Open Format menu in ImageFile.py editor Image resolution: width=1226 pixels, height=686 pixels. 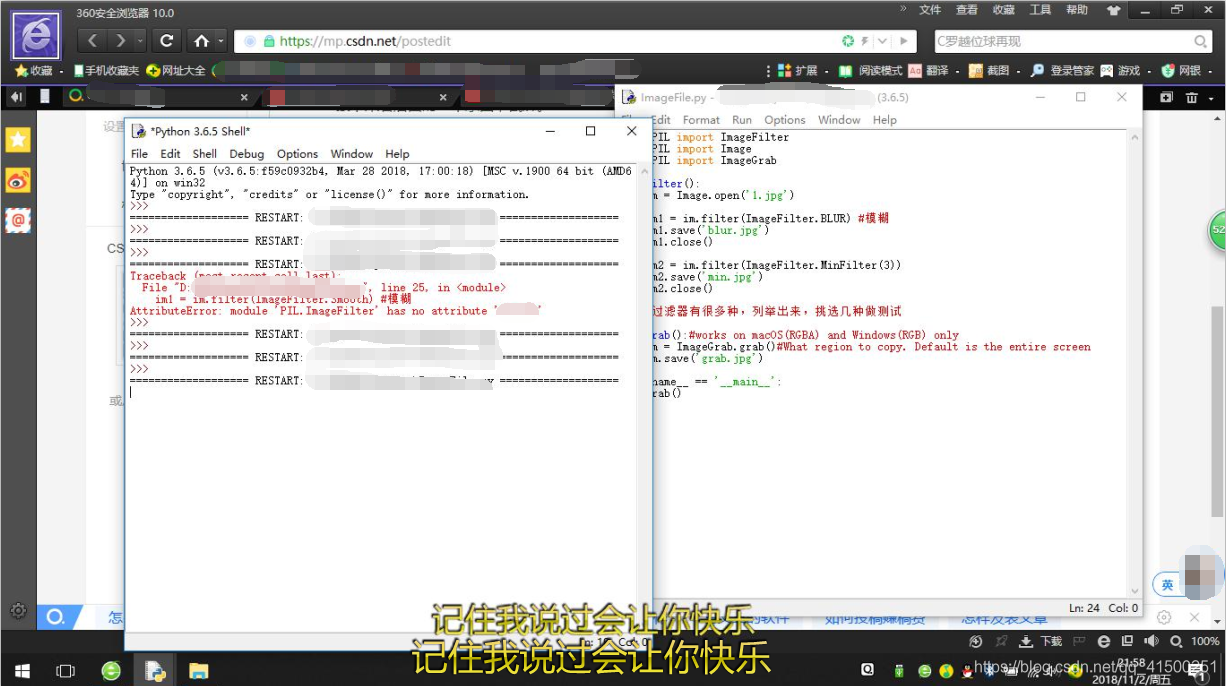tap(701, 120)
